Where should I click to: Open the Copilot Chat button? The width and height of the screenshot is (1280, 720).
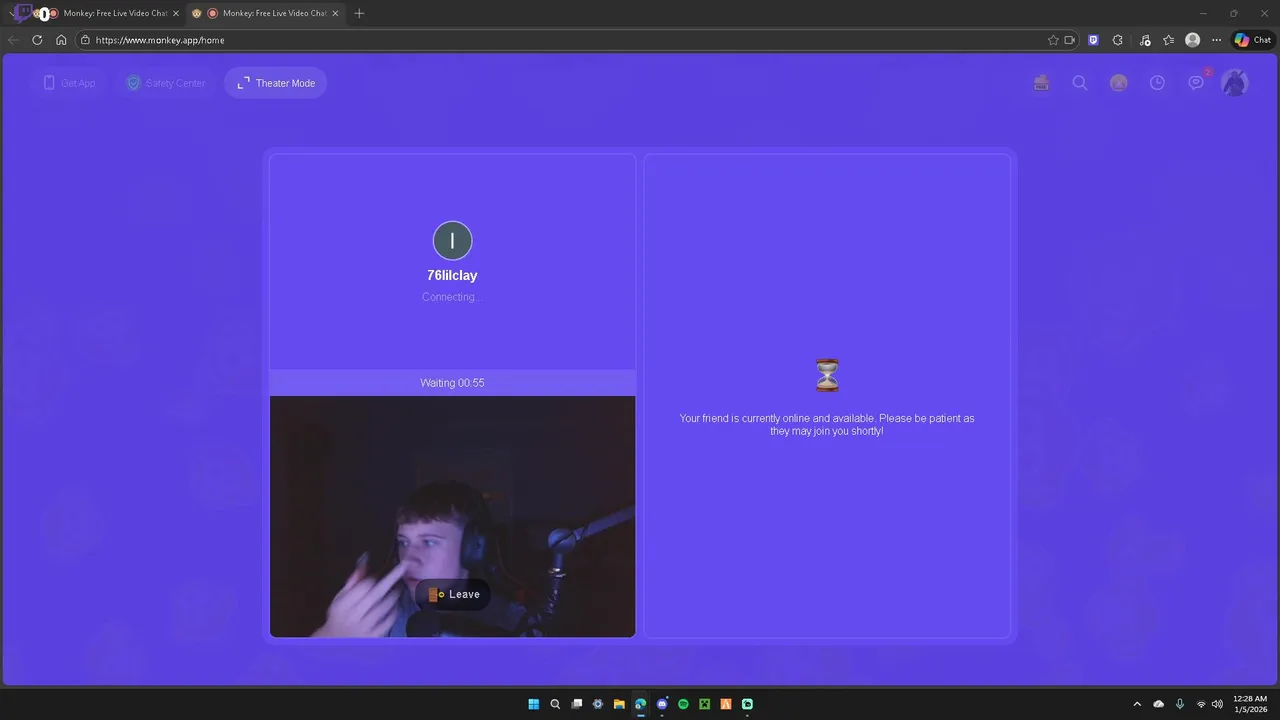point(1253,40)
